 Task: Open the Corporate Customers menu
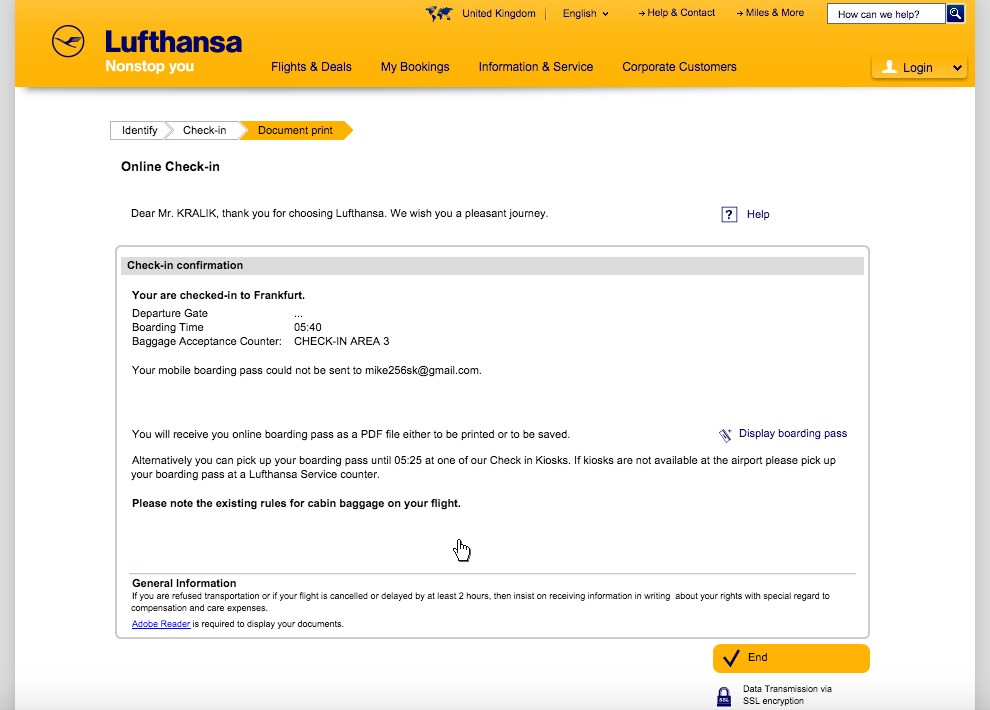(x=679, y=67)
